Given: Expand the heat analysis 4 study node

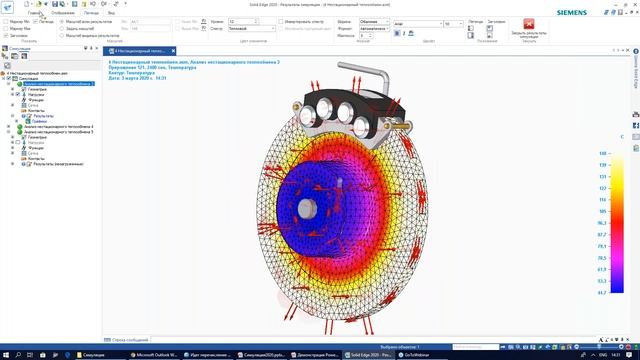Looking at the screenshot, I should pos(9,127).
